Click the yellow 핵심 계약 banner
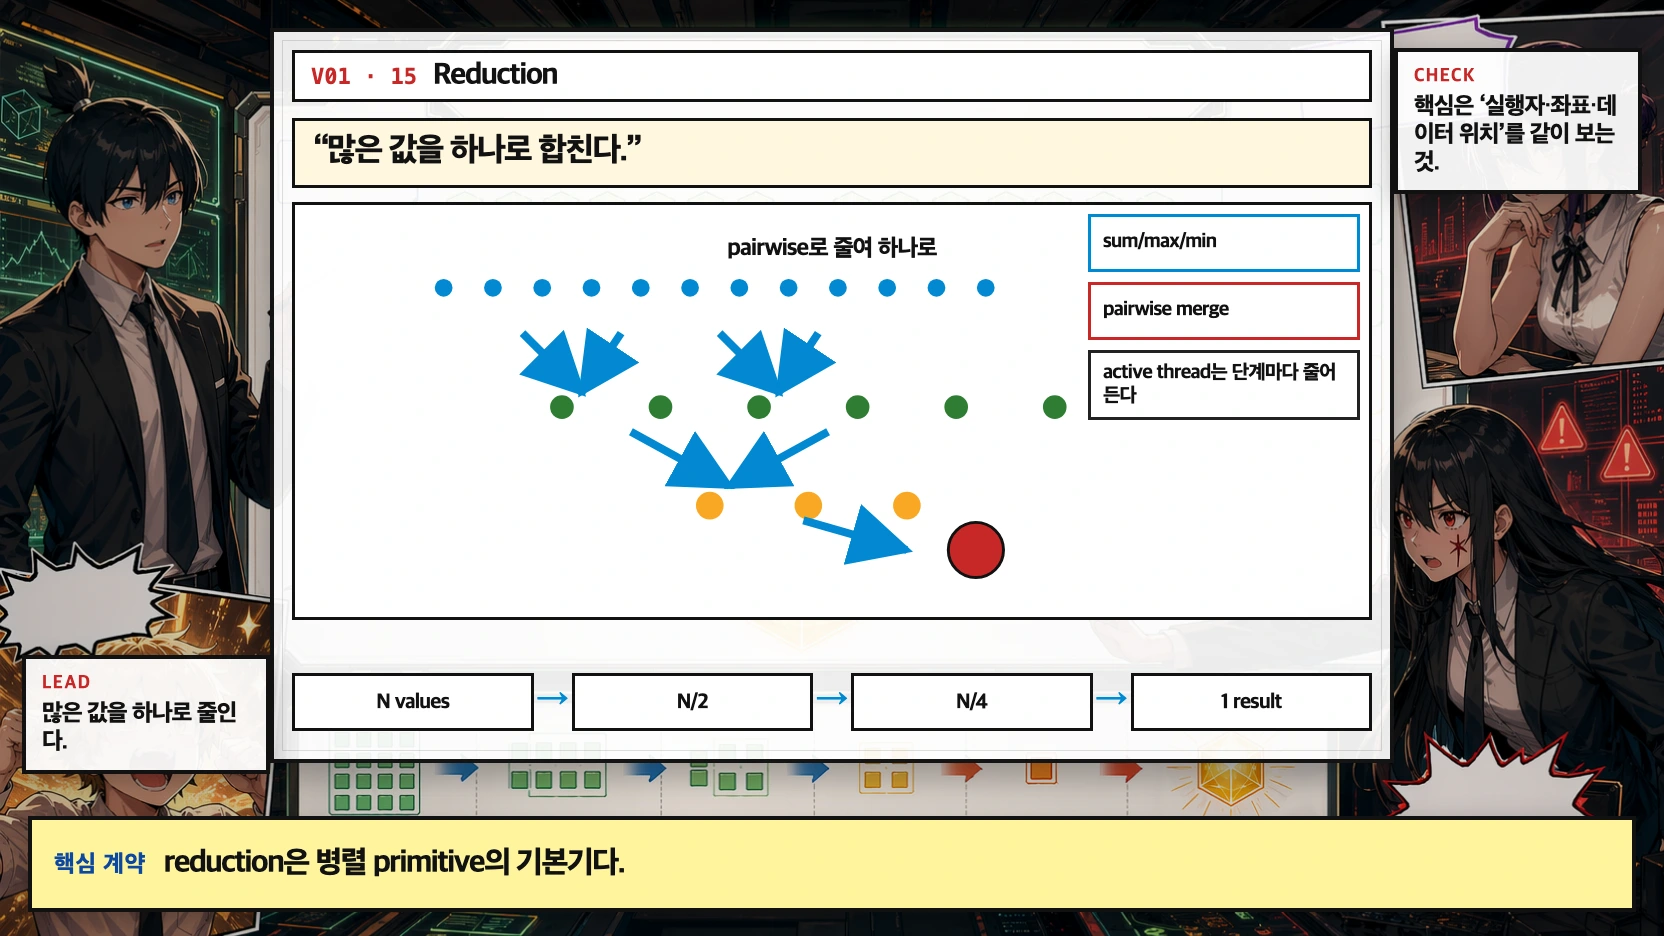Screen dimensions: 1664x936 (831, 863)
